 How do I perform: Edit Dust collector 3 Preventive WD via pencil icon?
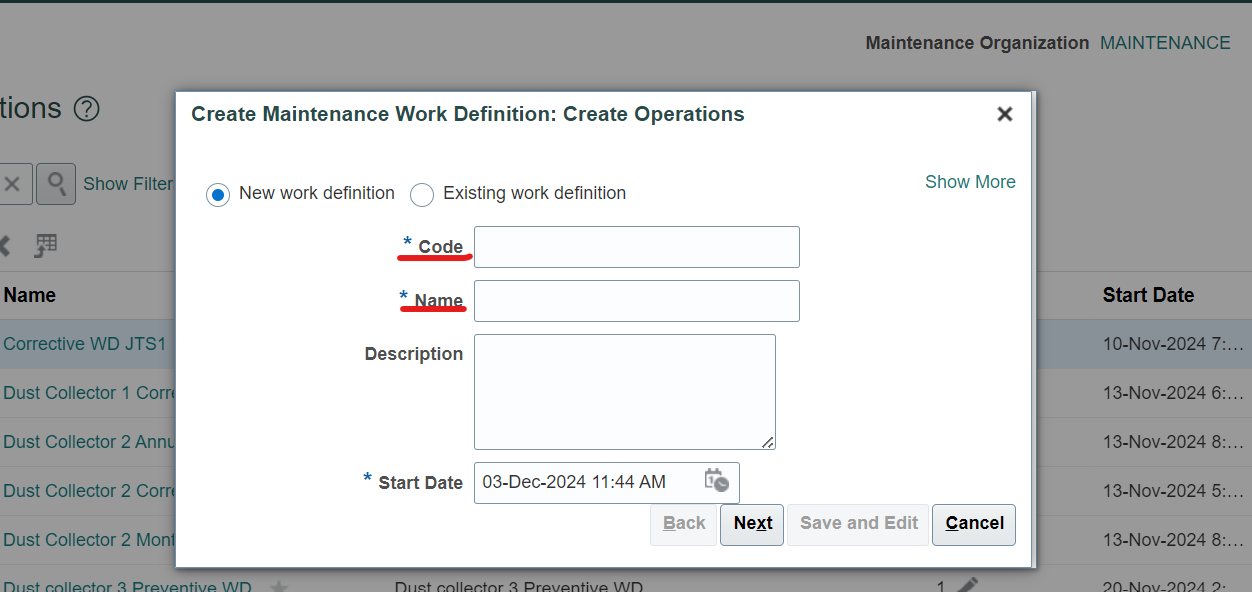(966, 585)
